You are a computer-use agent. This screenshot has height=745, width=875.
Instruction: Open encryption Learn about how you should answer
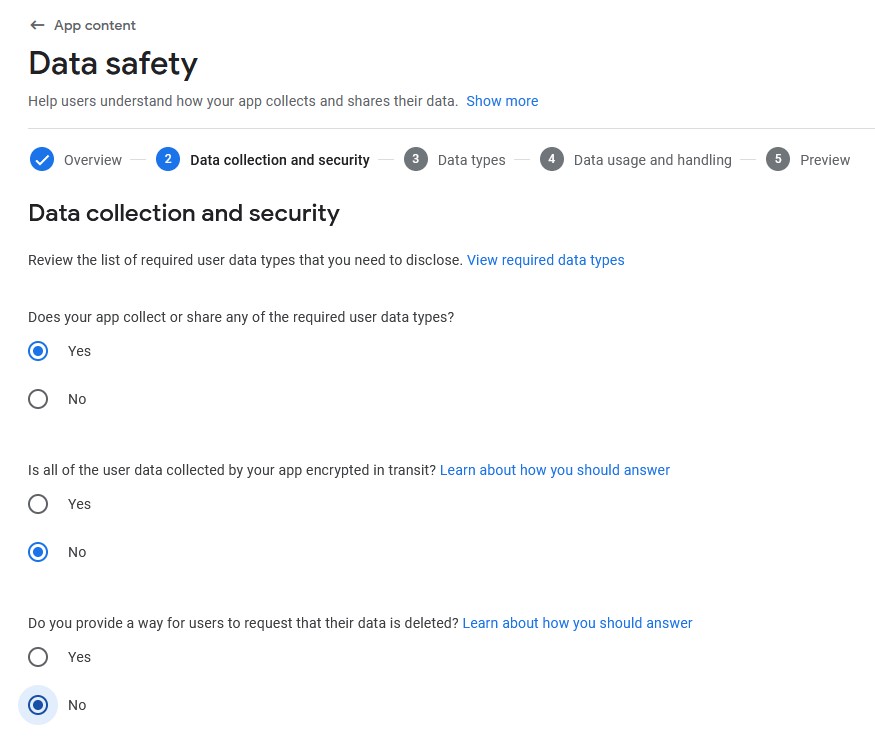point(555,470)
